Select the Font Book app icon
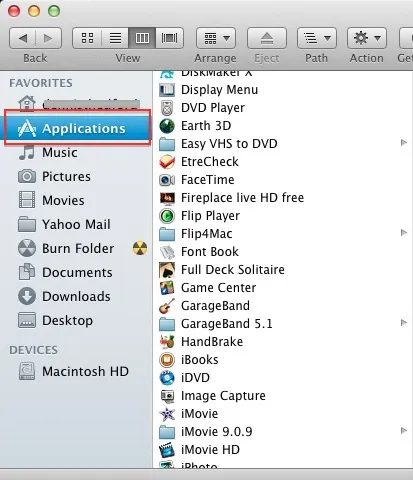 (167, 252)
